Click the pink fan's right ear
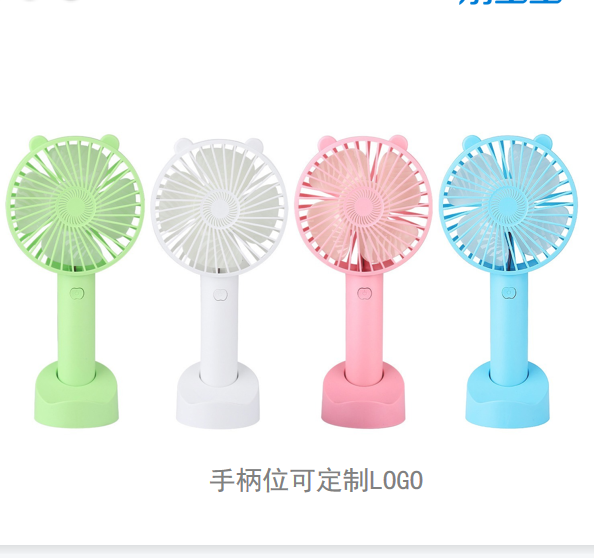This screenshot has height=558, width=594. (x=397, y=142)
